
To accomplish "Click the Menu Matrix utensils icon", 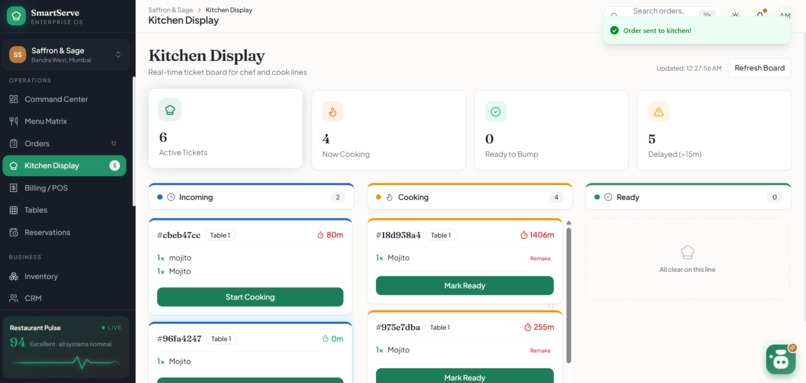I will coord(14,121).
